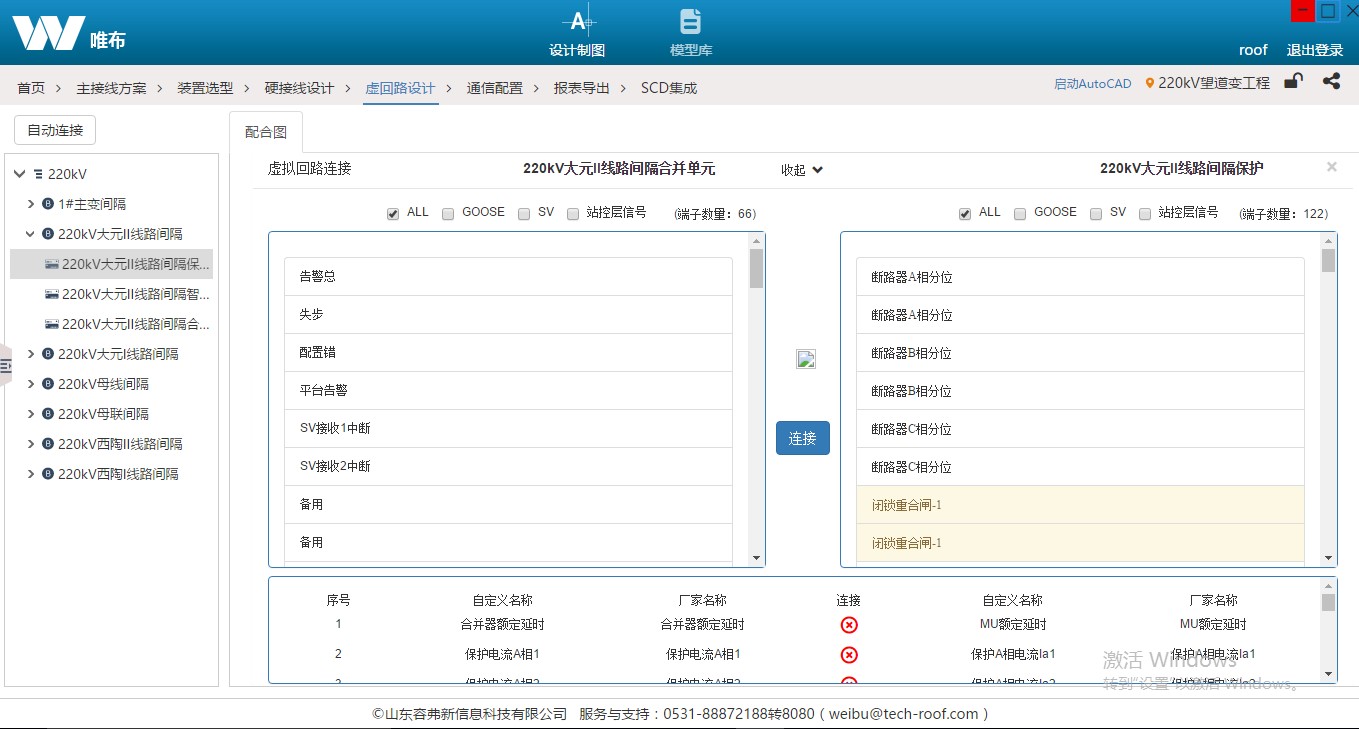Click the share icon in breadcrumb bar
Screen dimensions: 1359x729
[1331, 82]
